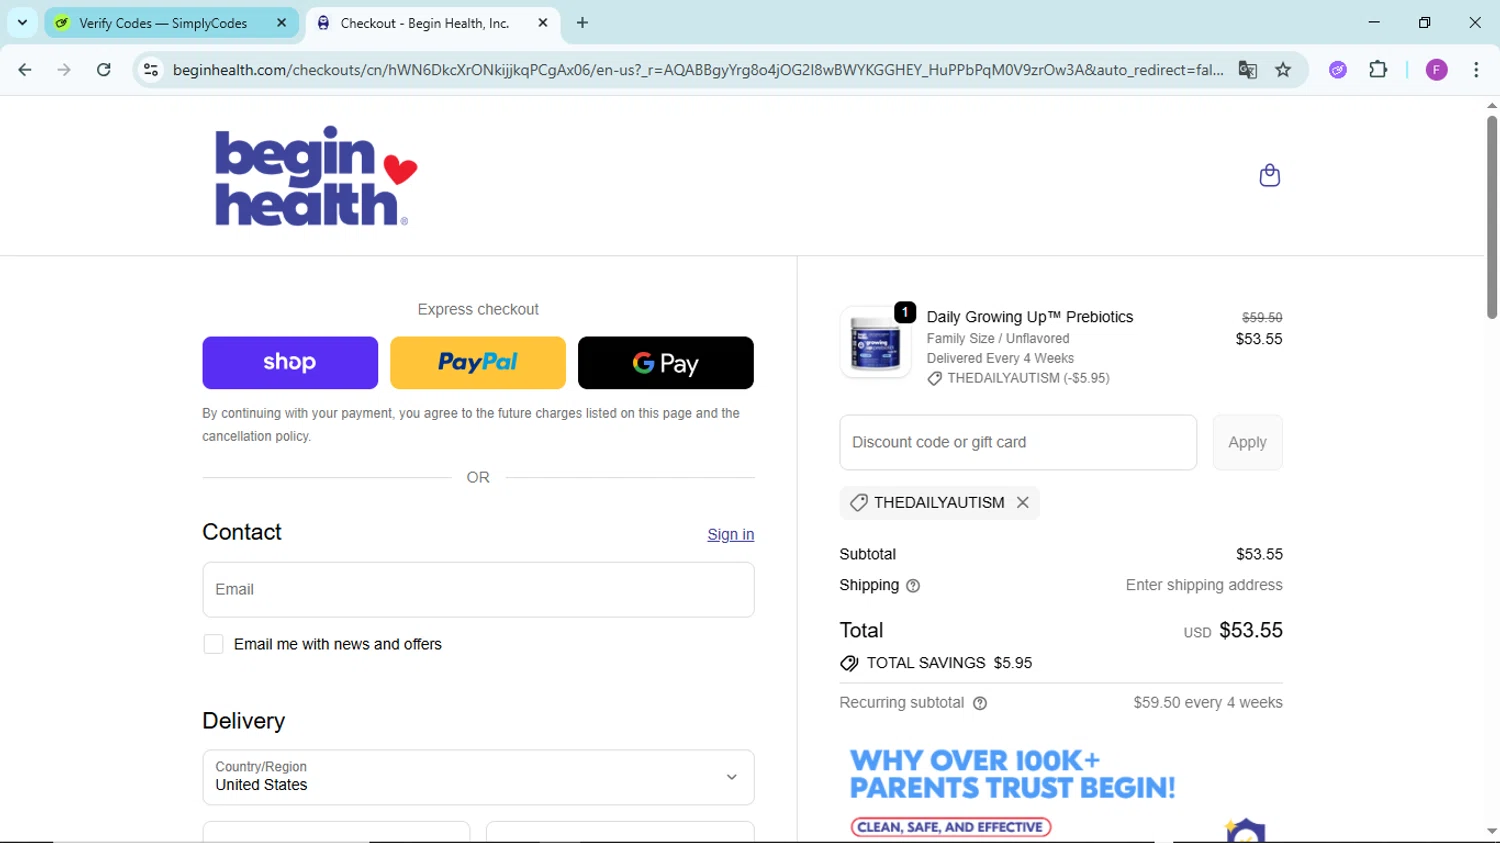Open the Chrome profile avatar
Image resolution: width=1500 pixels, height=843 pixels.
pos(1436,70)
